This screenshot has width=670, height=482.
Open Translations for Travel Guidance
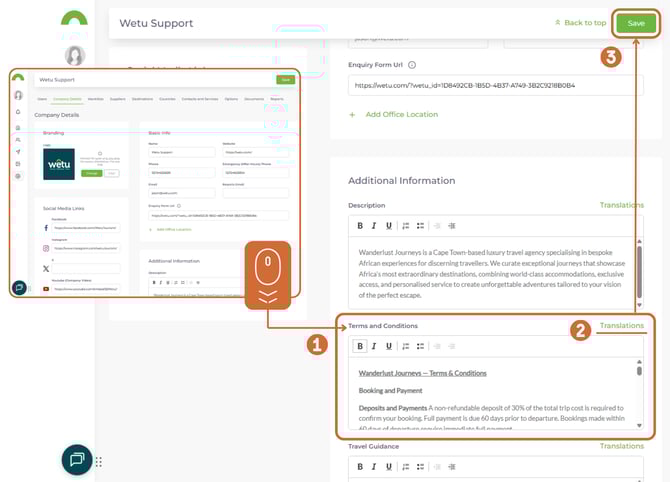(622, 446)
